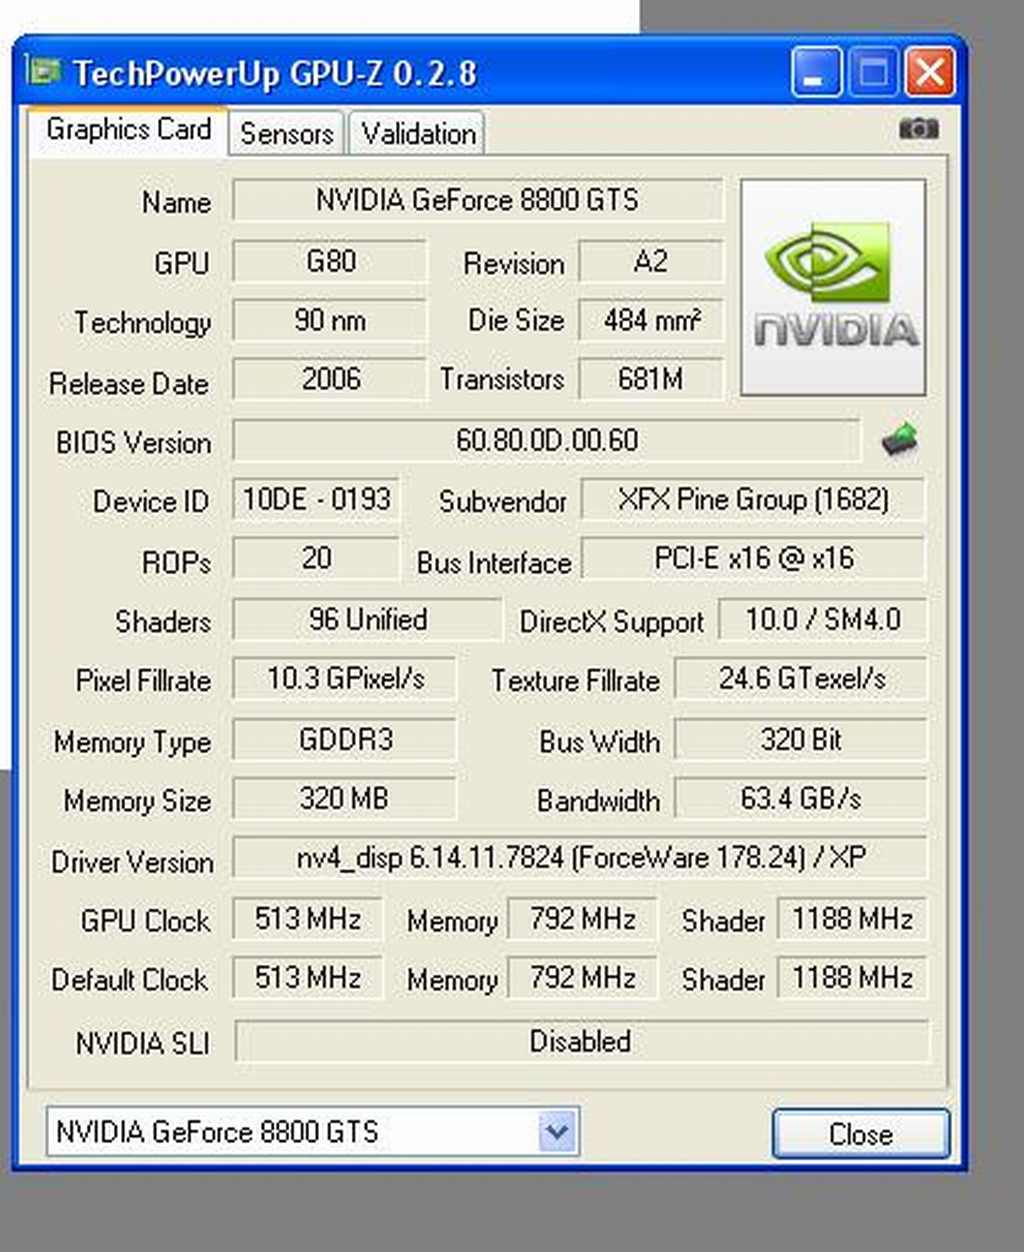The height and width of the screenshot is (1252, 1024).
Task: Click DirectX Support value 10.0 / SM4.0
Action: [x=822, y=619]
